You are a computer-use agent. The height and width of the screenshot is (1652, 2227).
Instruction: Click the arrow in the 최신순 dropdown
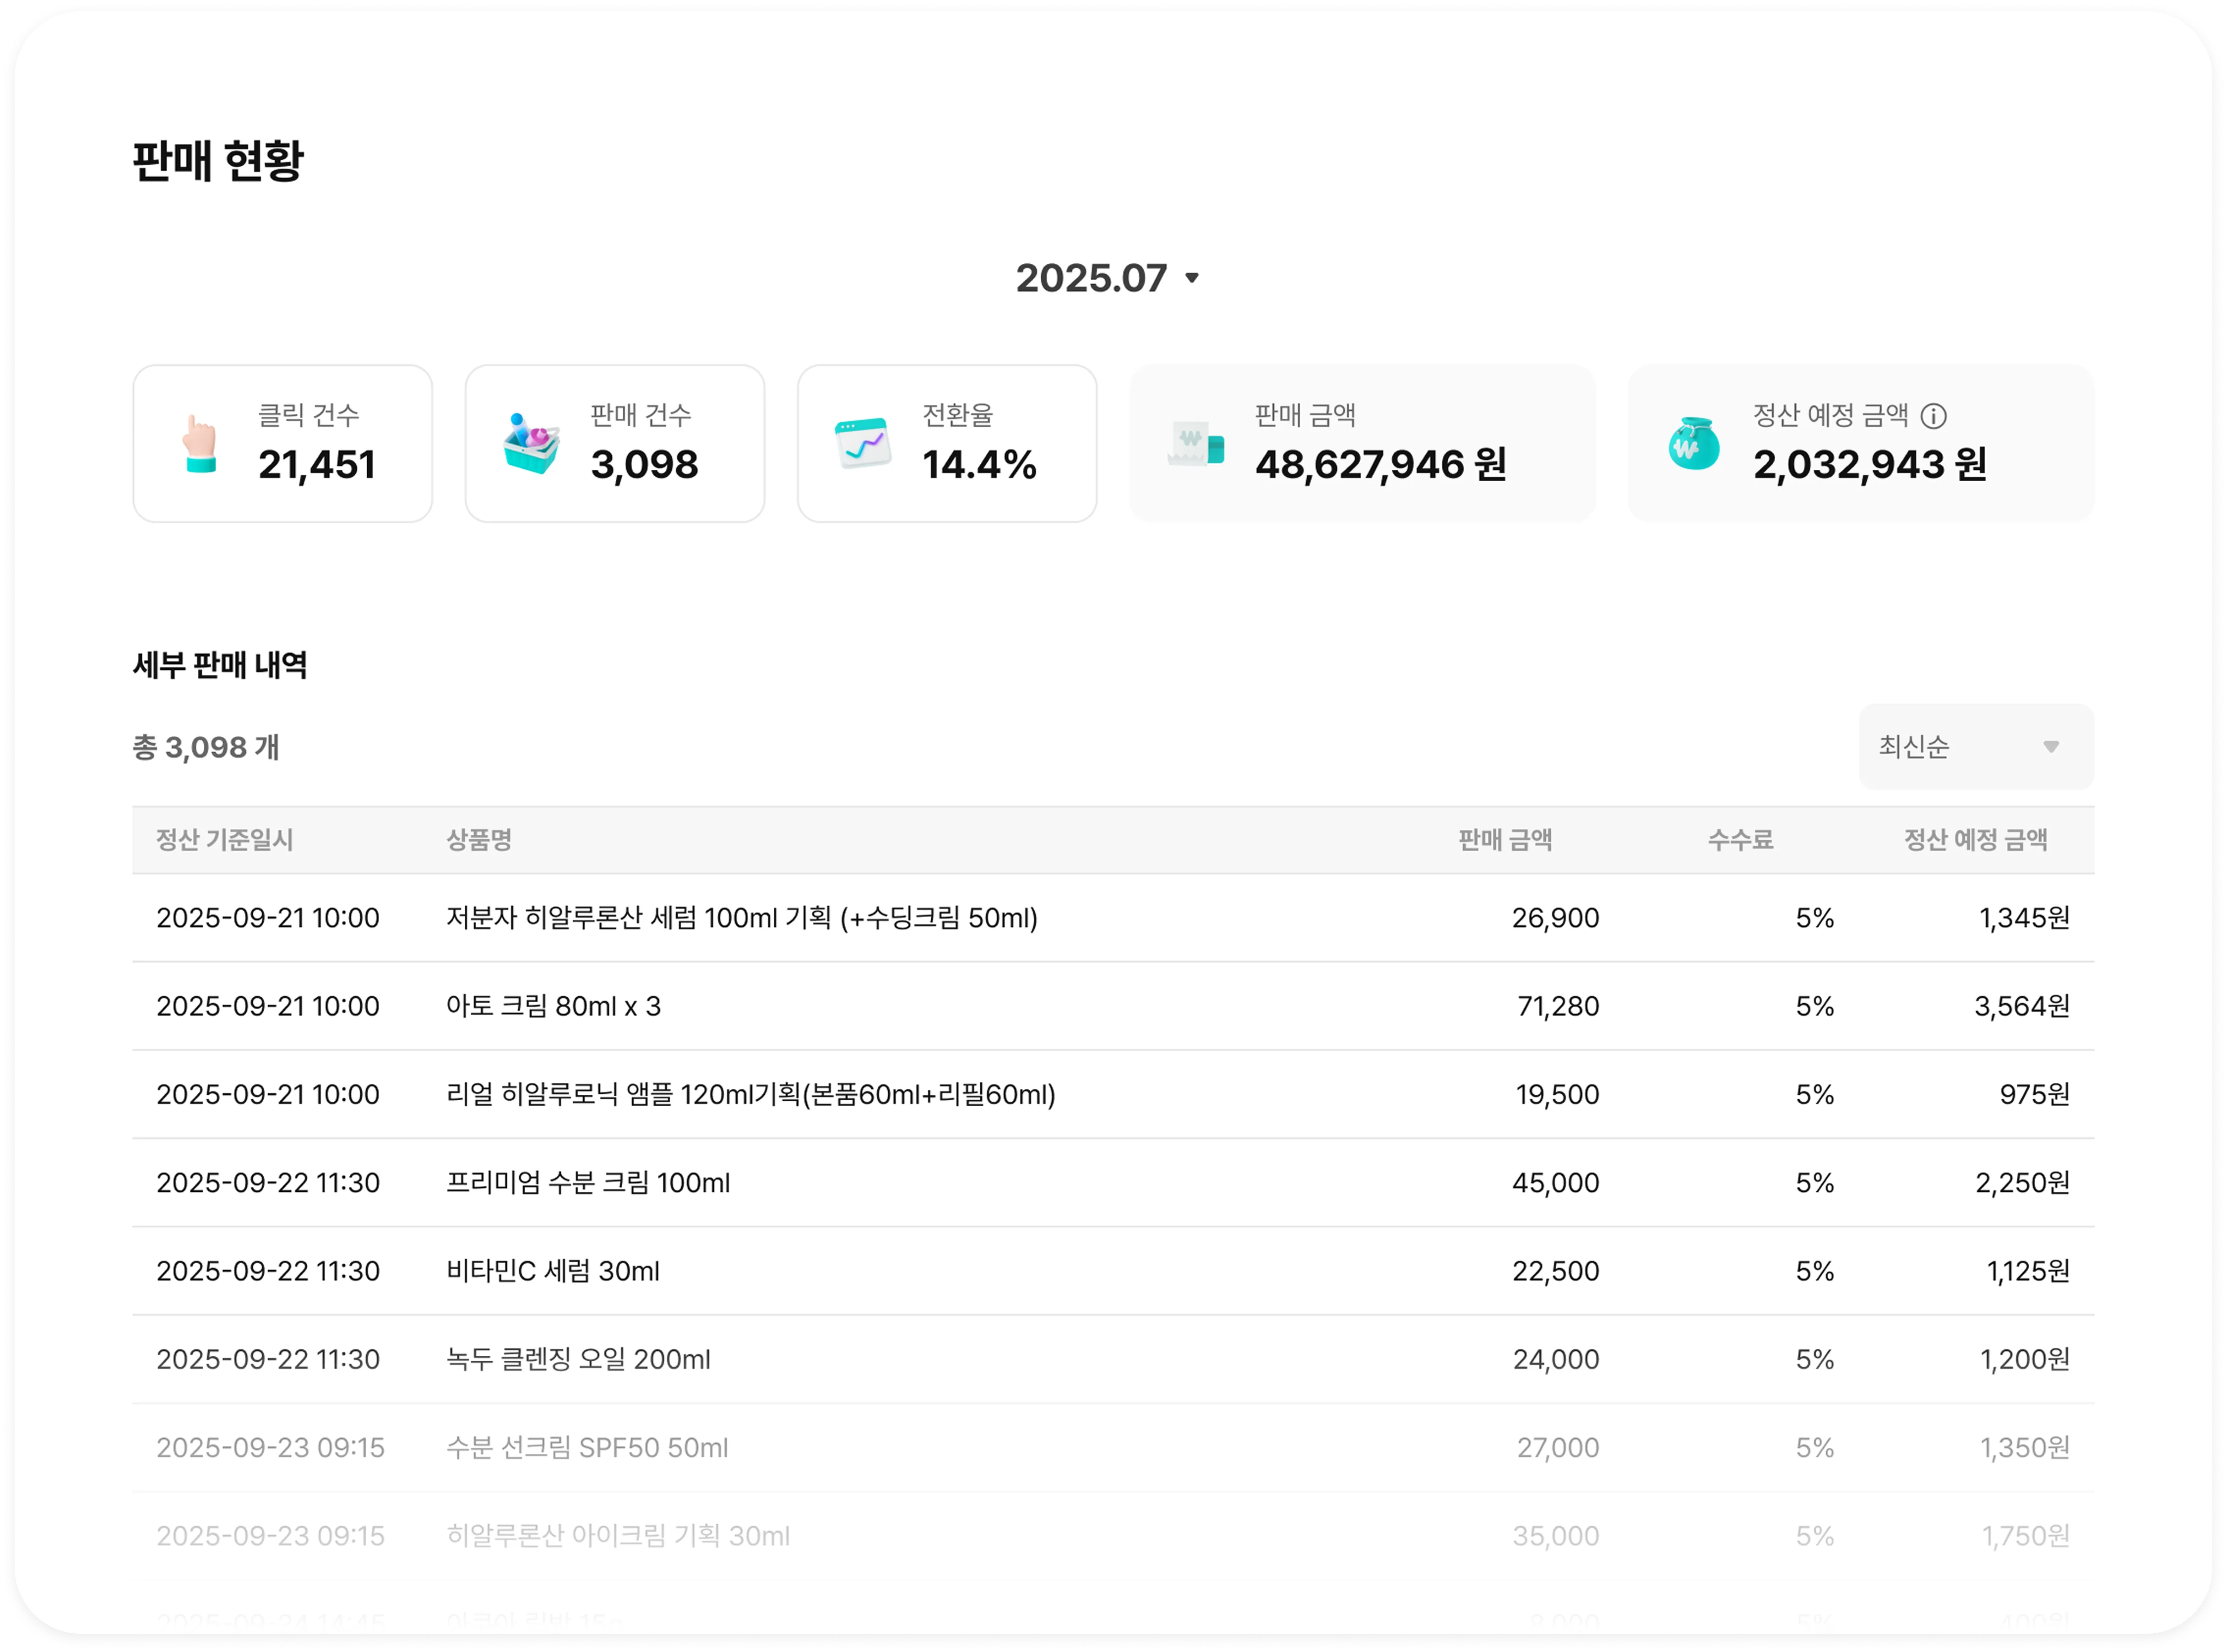click(2051, 747)
